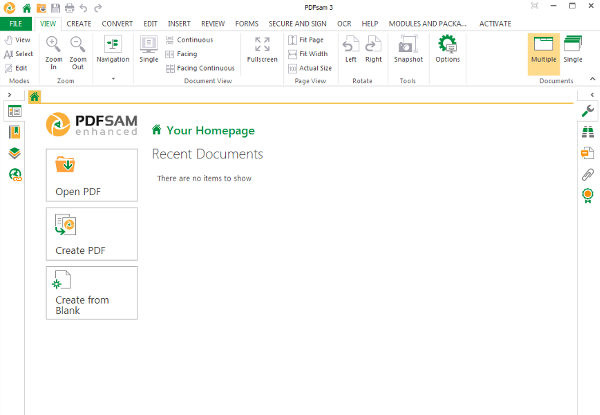This screenshot has height=415, width=600.
Task: Open the binoculars search panel
Action: tap(588, 132)
